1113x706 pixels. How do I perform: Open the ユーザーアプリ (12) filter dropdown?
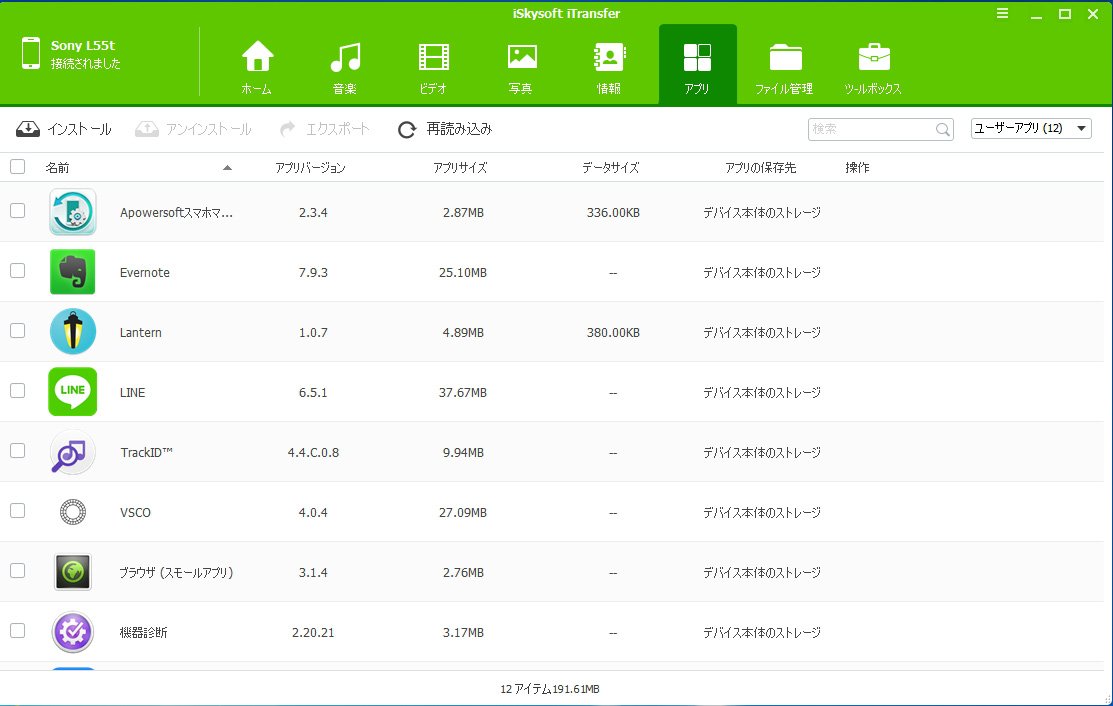pos(1031,128)
